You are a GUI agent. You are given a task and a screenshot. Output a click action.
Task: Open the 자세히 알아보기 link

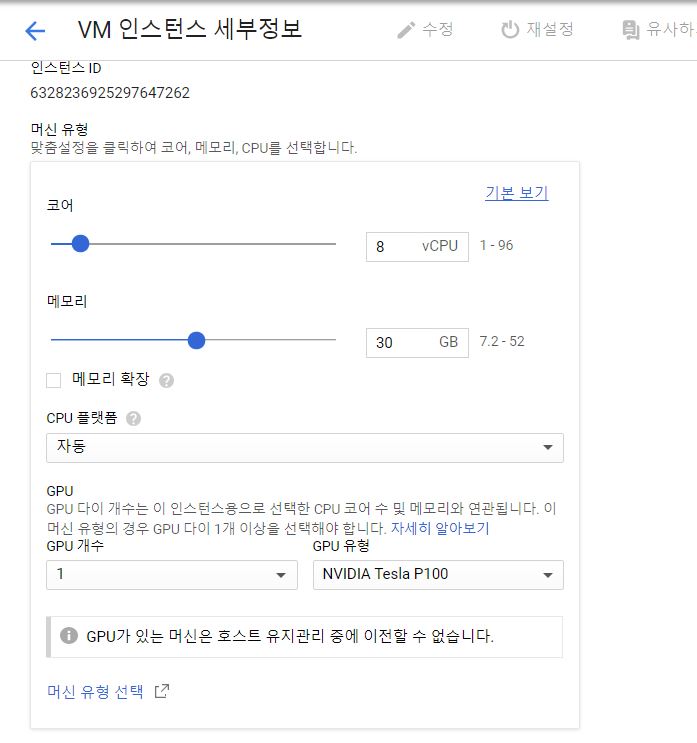(x=440, y=528)
